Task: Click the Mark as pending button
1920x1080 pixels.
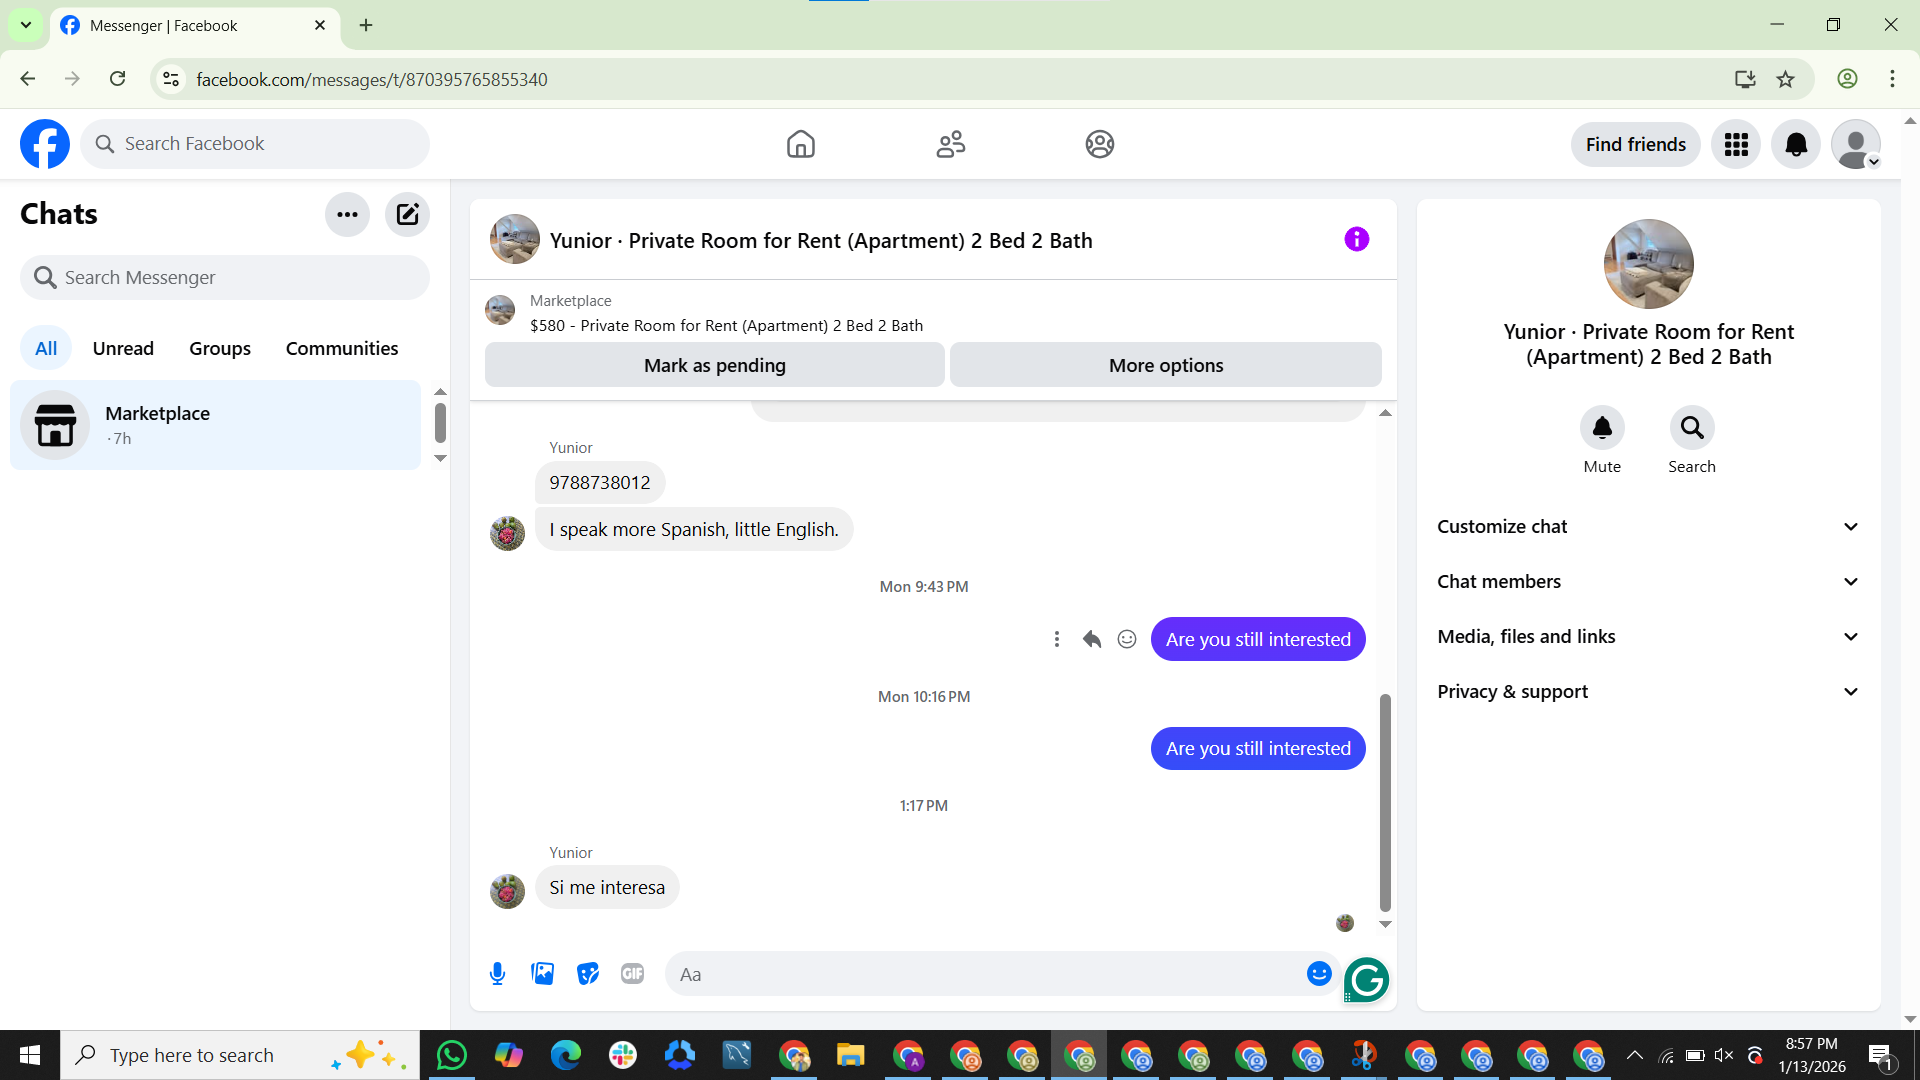Action: point(714,365)
